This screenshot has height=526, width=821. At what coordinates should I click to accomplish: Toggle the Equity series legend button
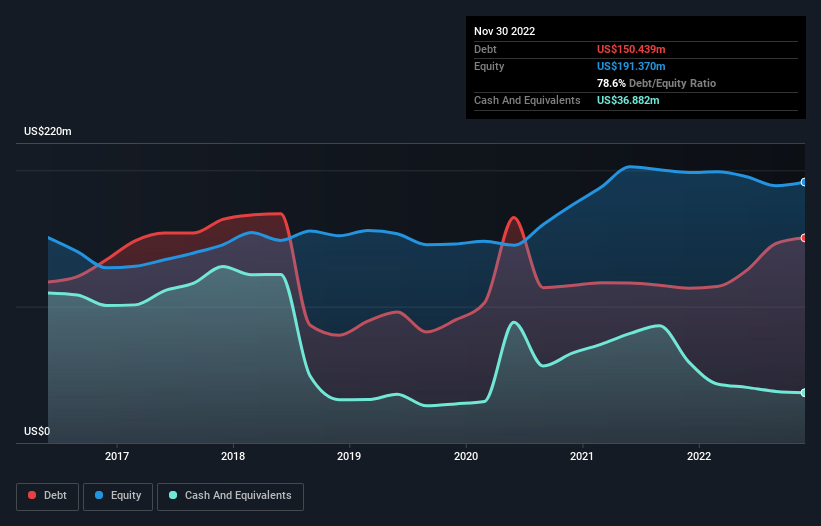(118, 496)
